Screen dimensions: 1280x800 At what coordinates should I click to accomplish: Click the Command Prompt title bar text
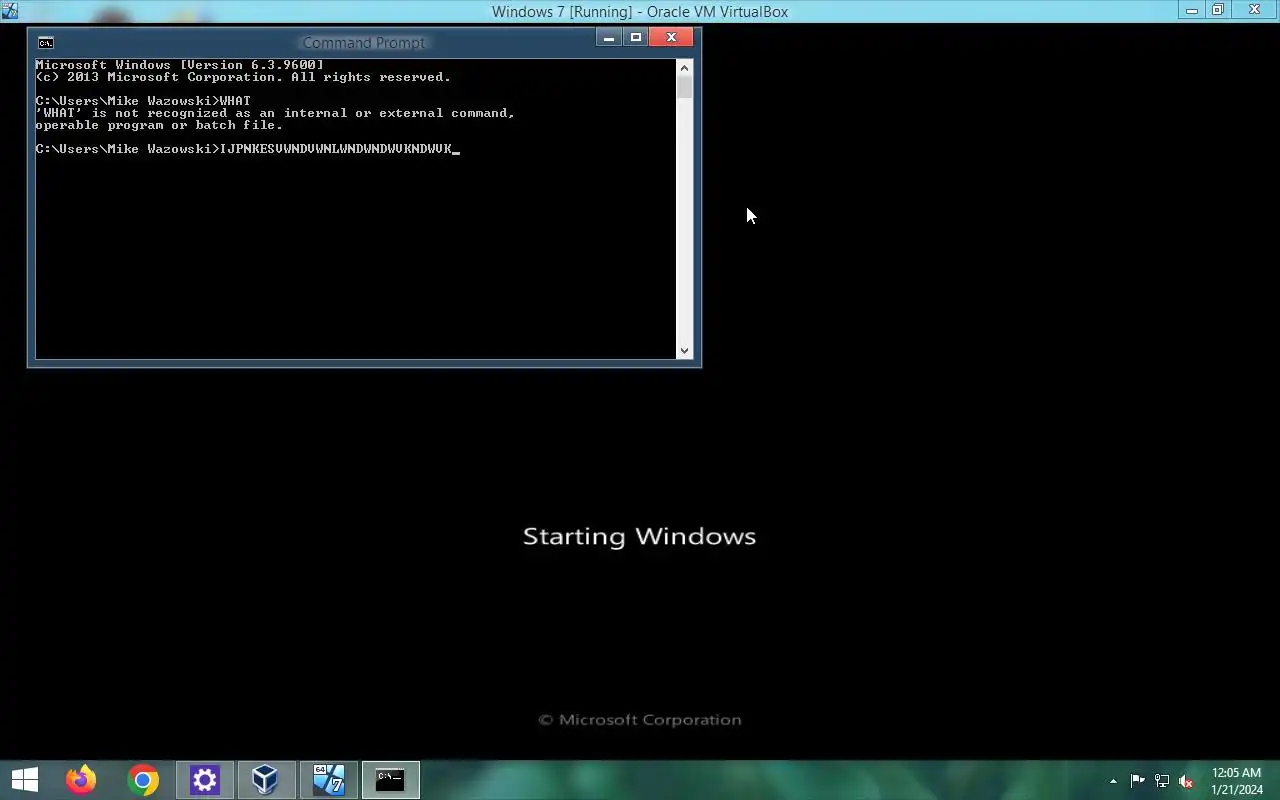(x=364, y=42)
